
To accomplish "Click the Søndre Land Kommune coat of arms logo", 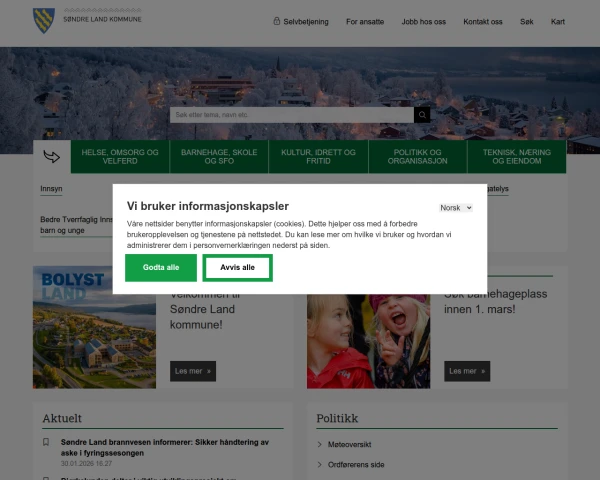I will tap(44, 21).
